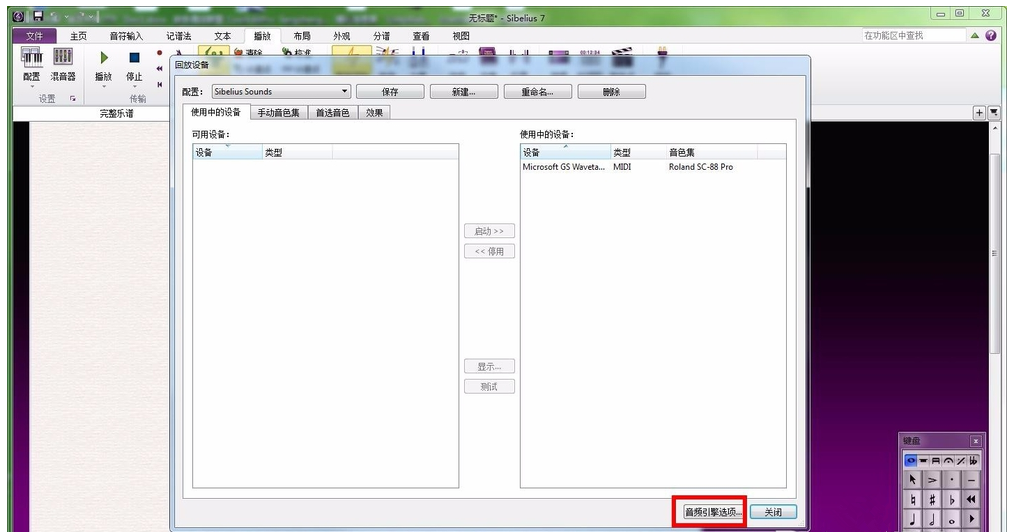This screenshot has width=1013, height=532.
Task: Switch to the 布局 ribbon tab
Action: 302,36
